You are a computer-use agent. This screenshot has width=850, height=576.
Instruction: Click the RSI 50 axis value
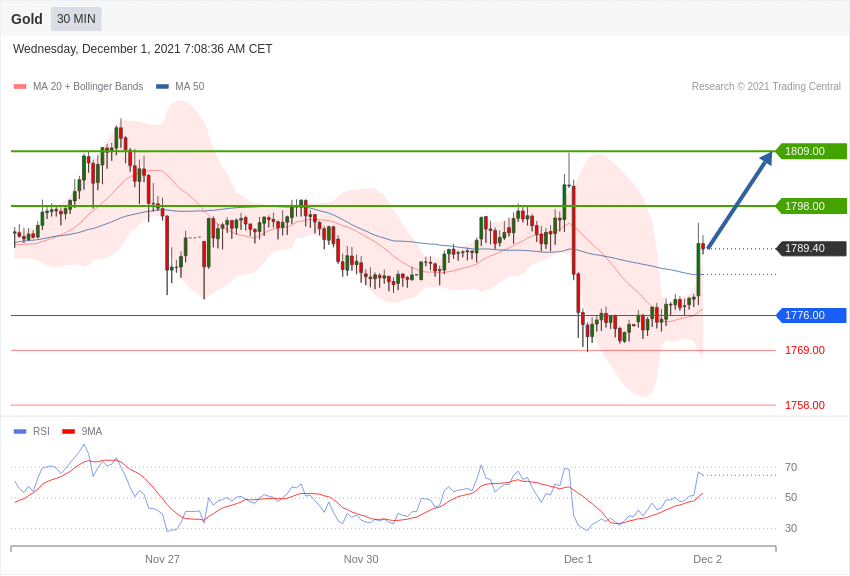click(791, 497)
